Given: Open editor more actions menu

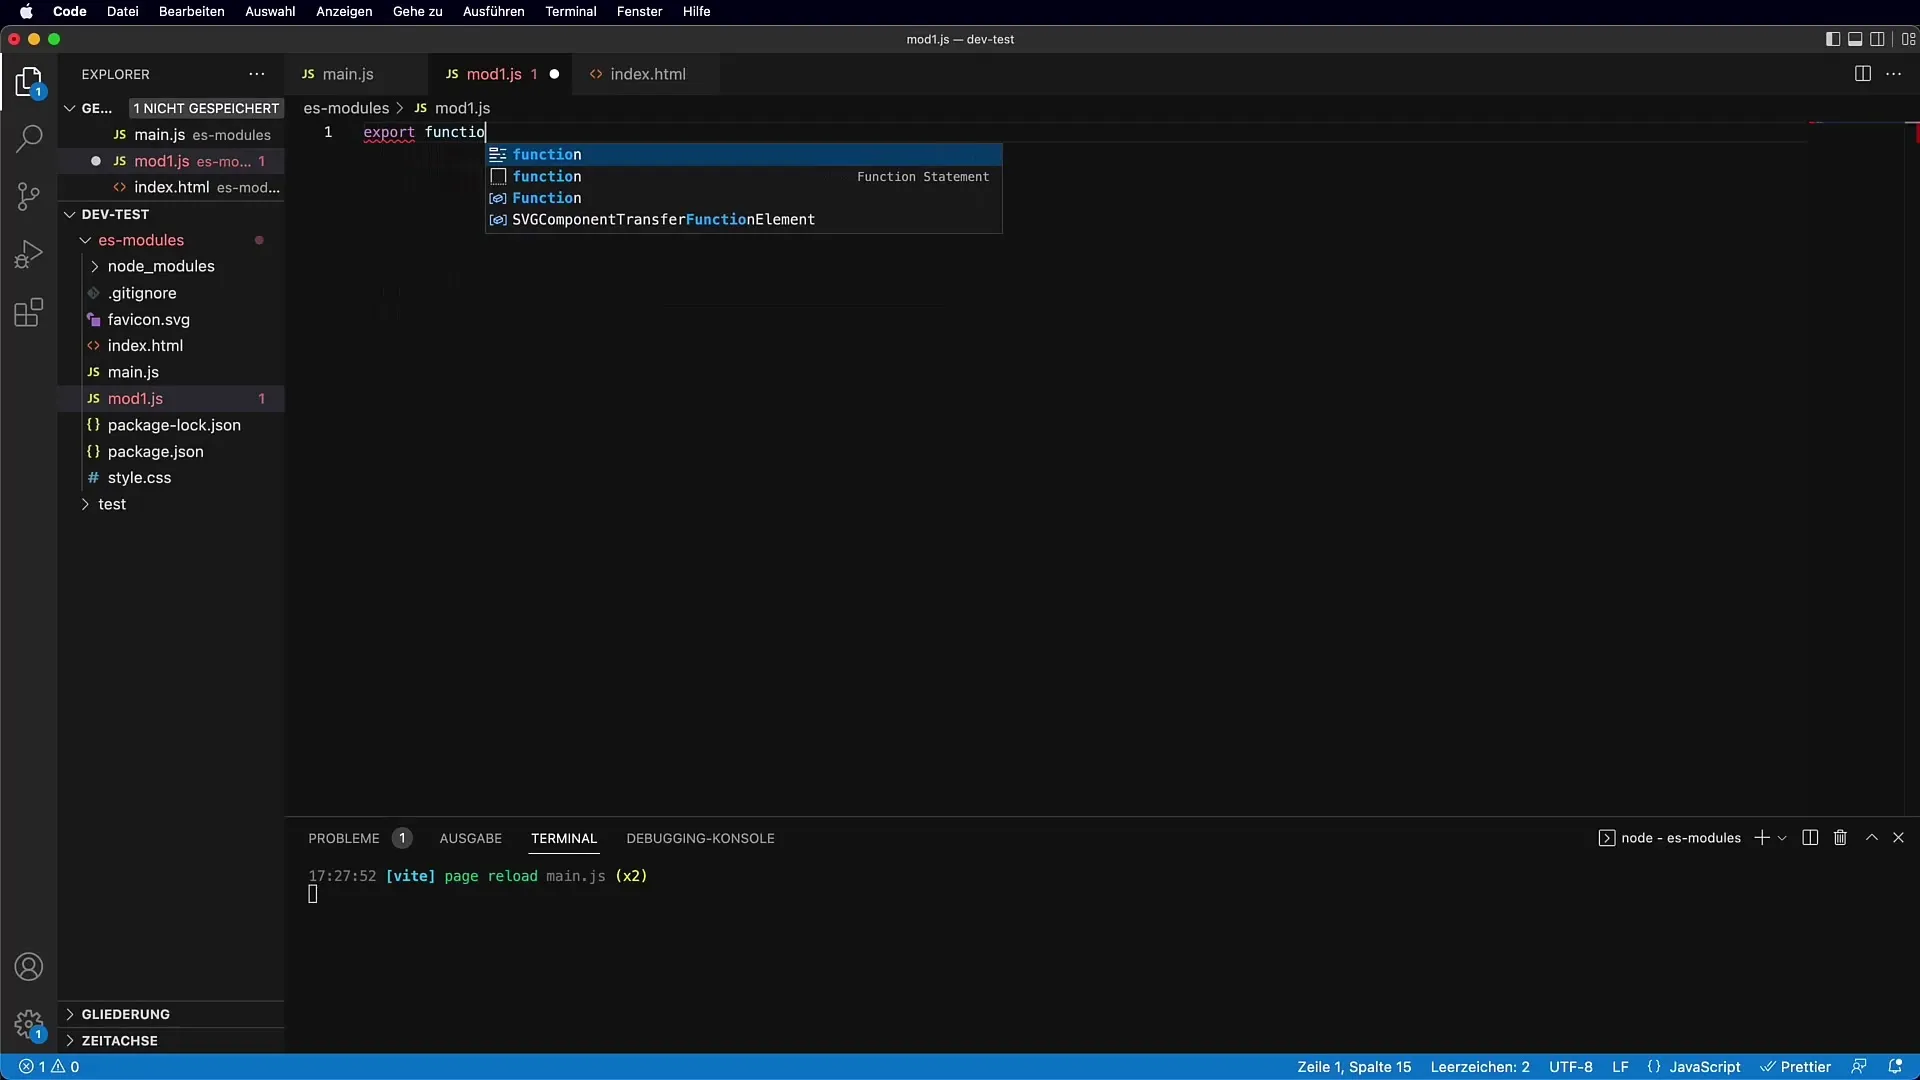Looking at the screenshot, I should point(1894,74).
